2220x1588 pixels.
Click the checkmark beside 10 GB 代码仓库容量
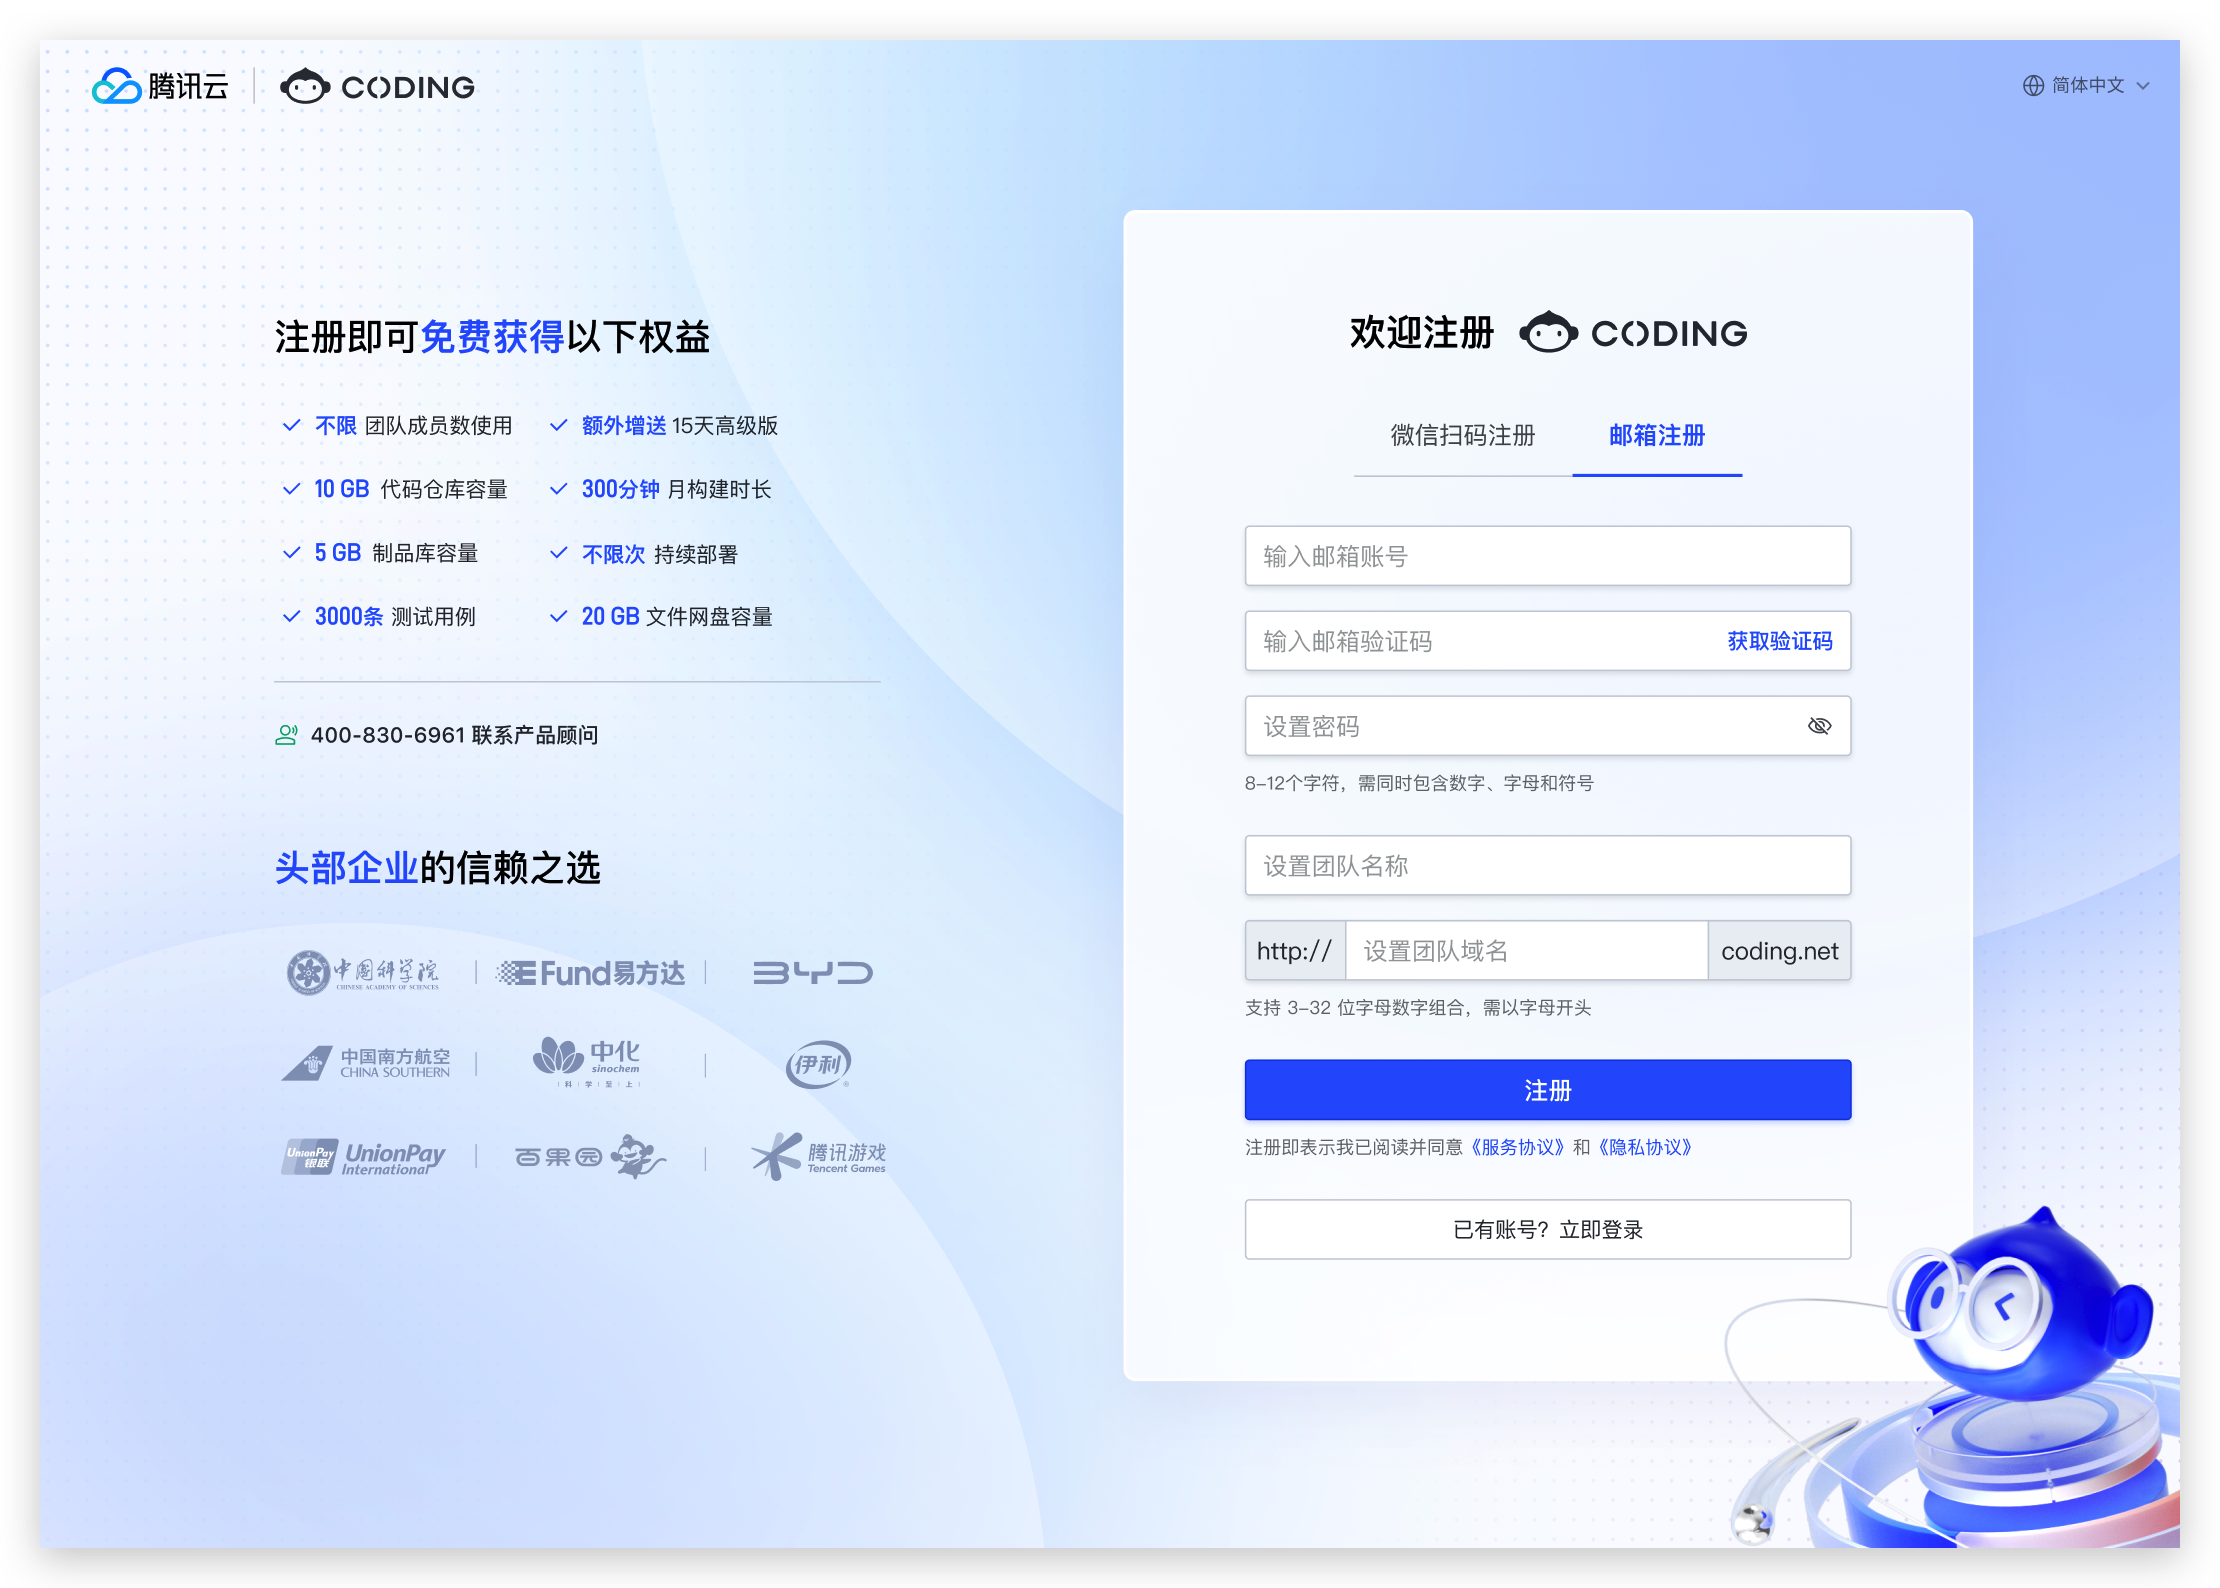tap(291, 489)
